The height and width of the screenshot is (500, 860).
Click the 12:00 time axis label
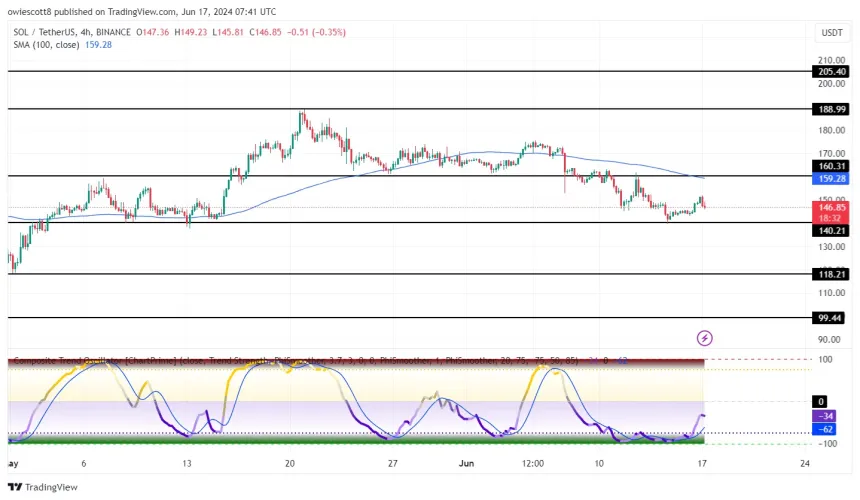pos(532,463)
